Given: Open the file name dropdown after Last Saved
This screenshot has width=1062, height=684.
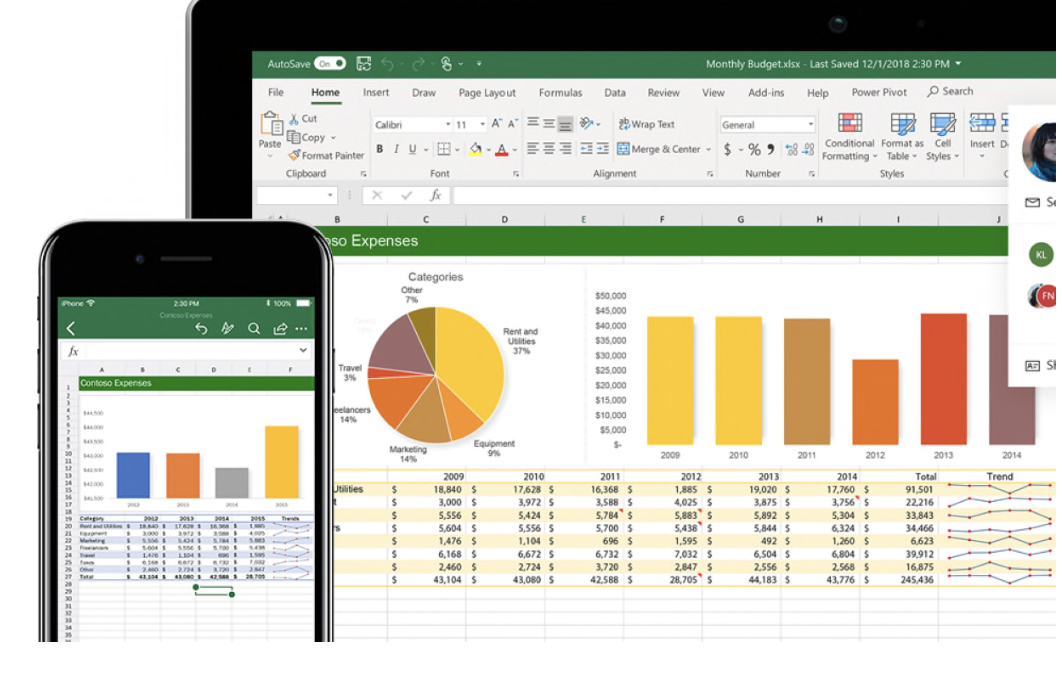Looking at the screenshot, I should (x=958, y=64).
